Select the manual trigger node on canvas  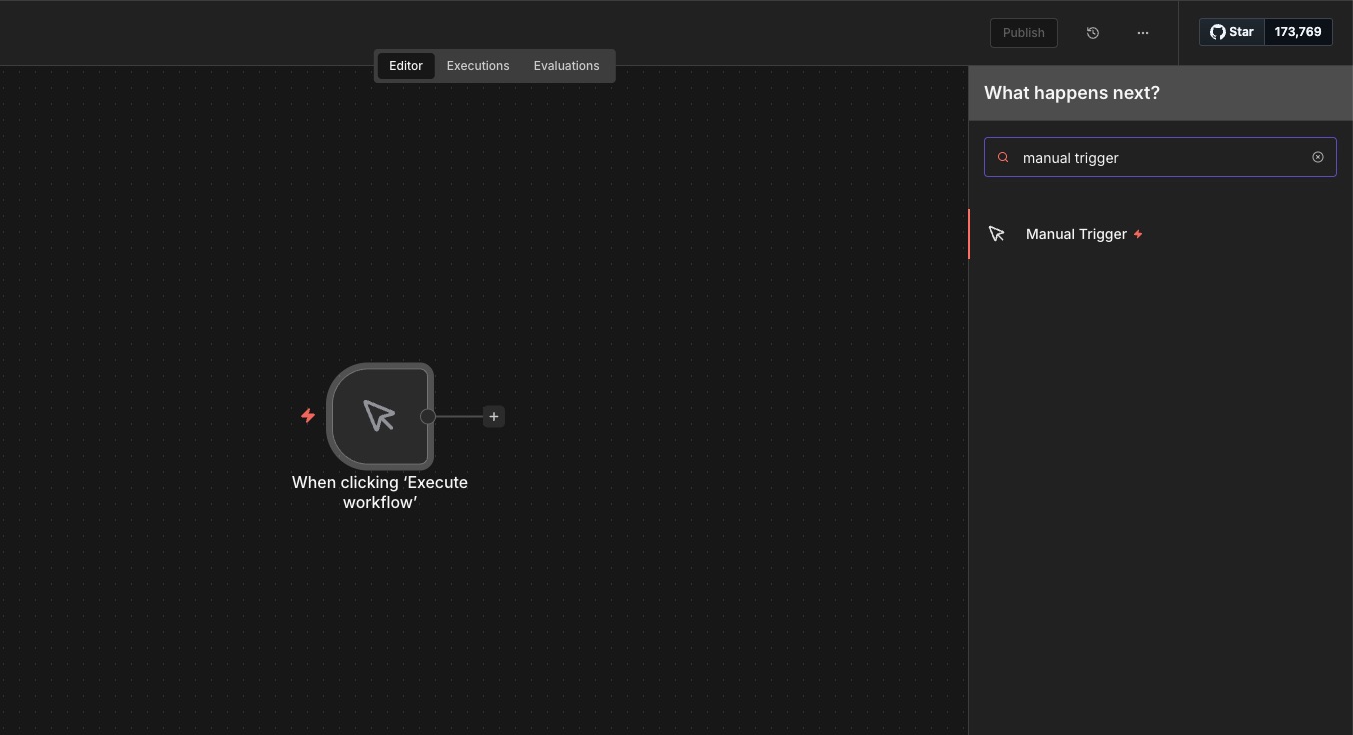(379, 416)
